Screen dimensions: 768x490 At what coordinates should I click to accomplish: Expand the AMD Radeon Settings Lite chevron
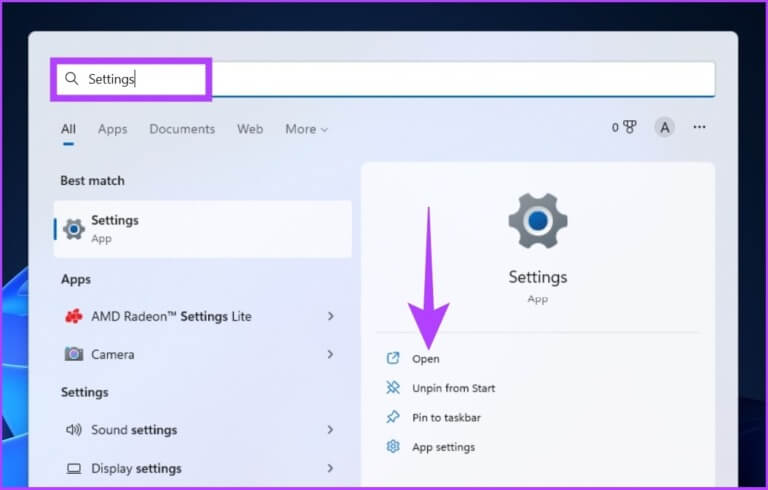click(x=331, y=316)
